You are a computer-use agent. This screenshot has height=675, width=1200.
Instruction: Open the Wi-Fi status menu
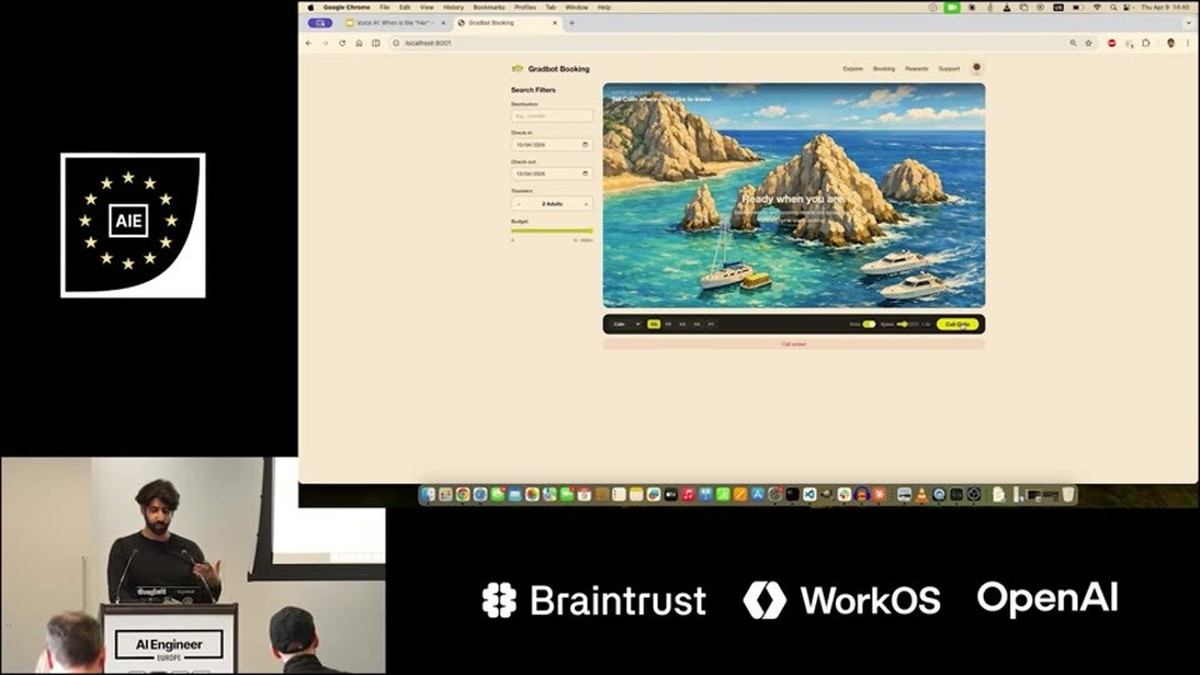coord(1097,7)
